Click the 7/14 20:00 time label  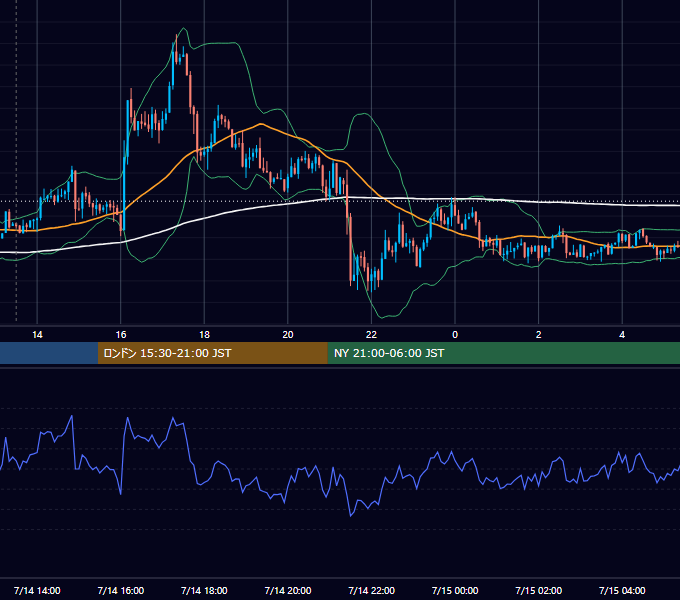pos(288,590)
